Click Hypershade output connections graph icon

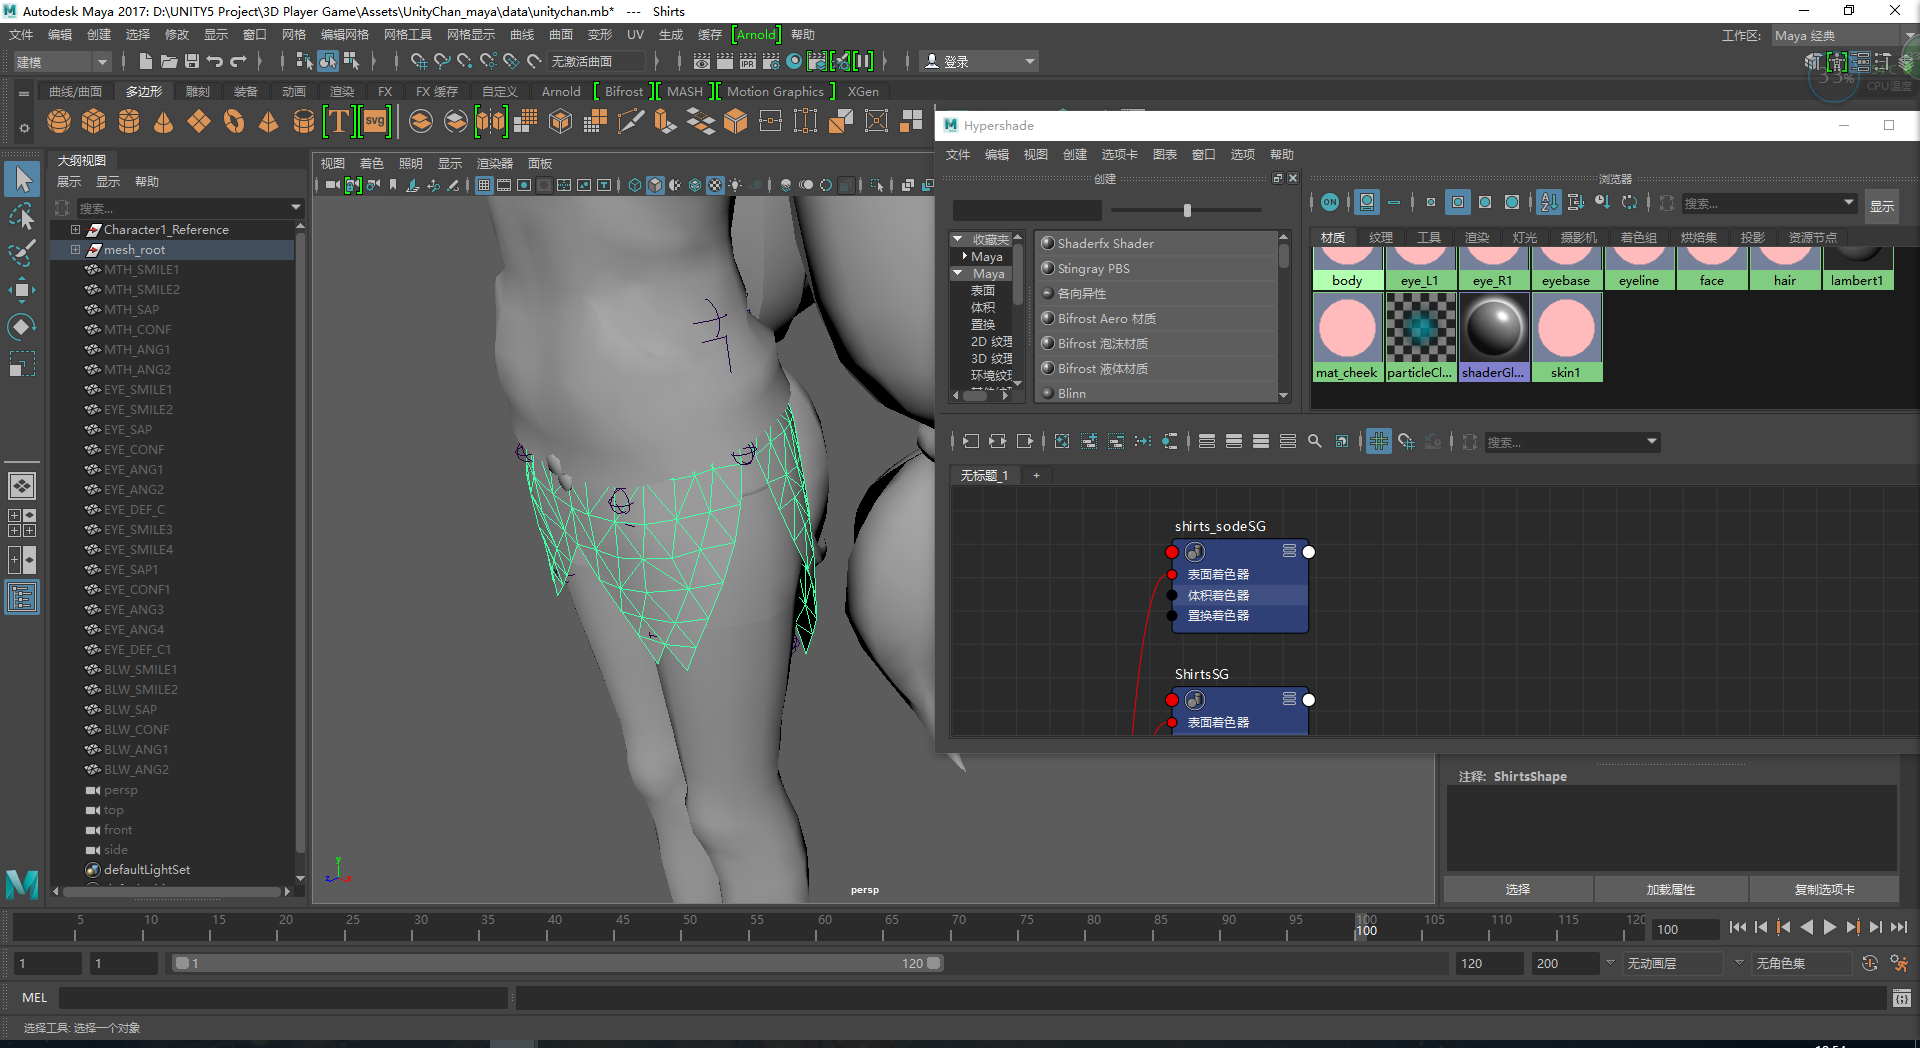point(1025,441)
